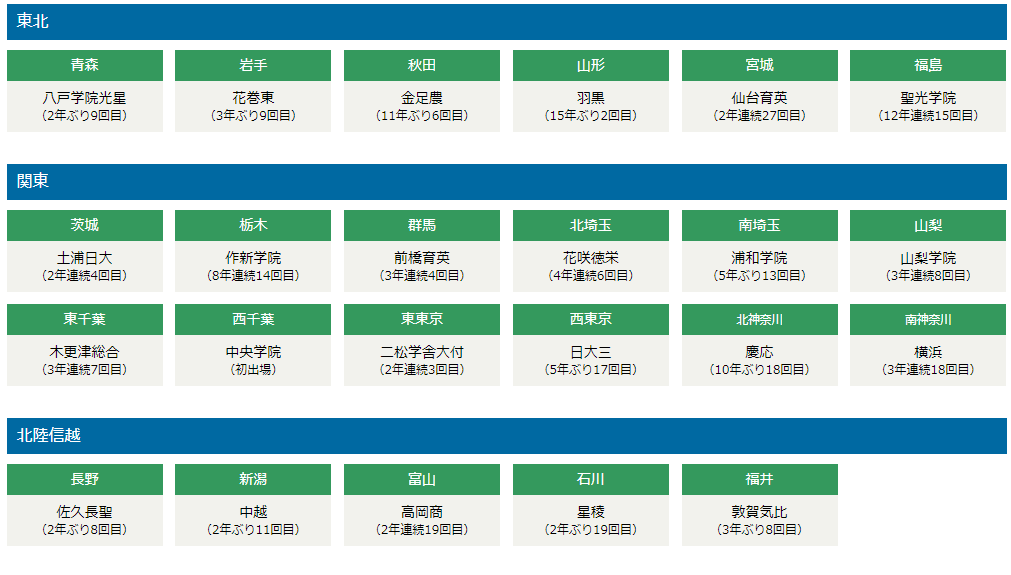The image size is (1011, 575).
Task: Open the 東東京 district label
Action: coord(422,319)
